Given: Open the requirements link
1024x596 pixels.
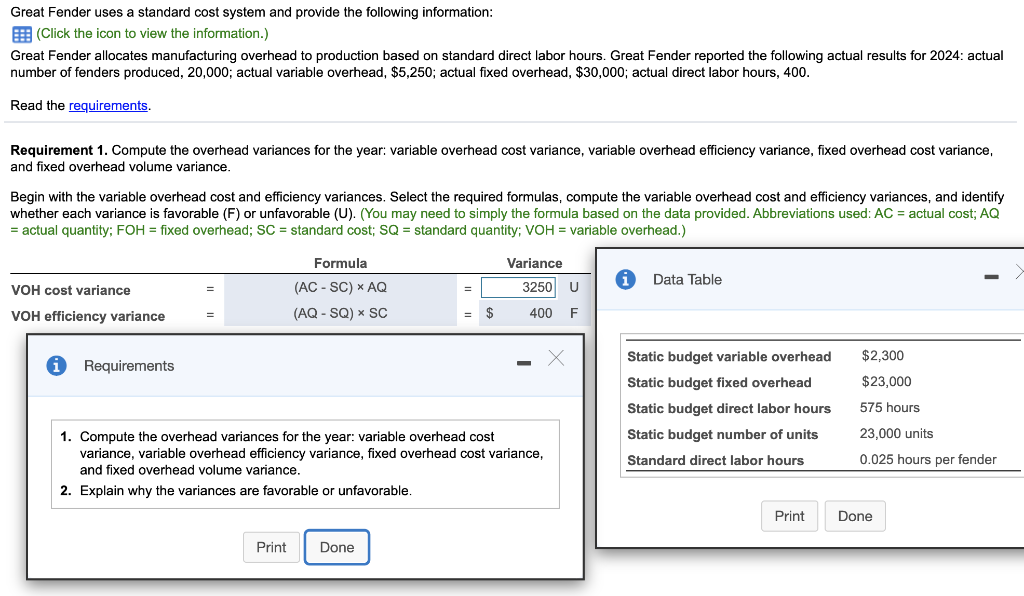Looking at the screenshot, I should pyautogui.click(x=108, y=106).
